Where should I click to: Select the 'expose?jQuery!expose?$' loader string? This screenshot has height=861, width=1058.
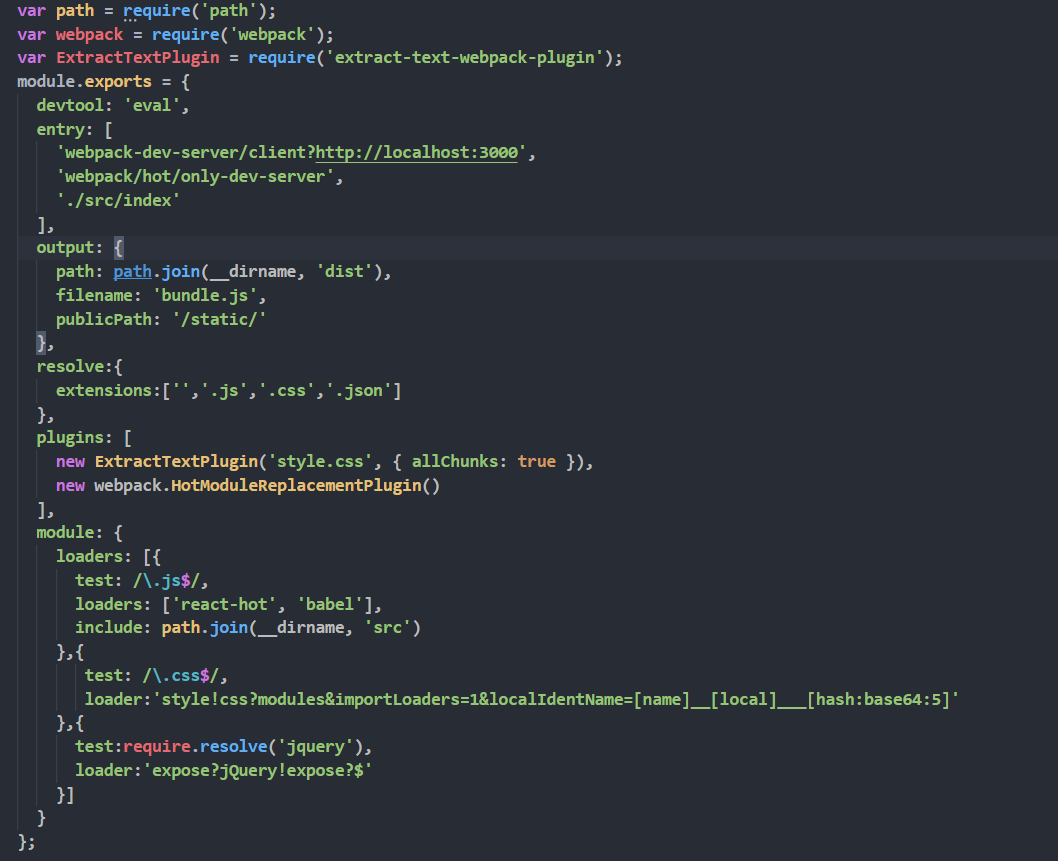258,770
